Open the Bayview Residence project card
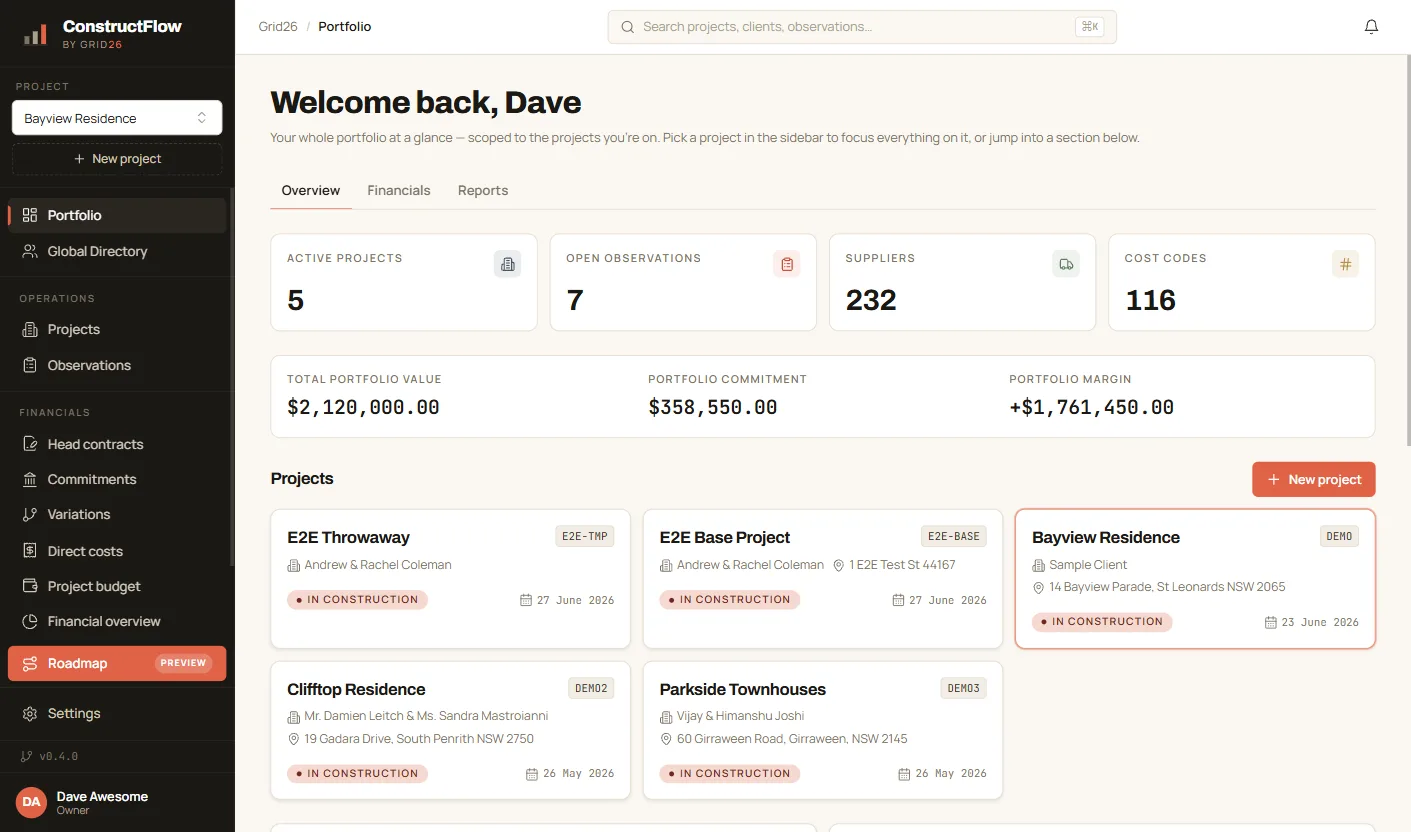 tap(1195, 579)
